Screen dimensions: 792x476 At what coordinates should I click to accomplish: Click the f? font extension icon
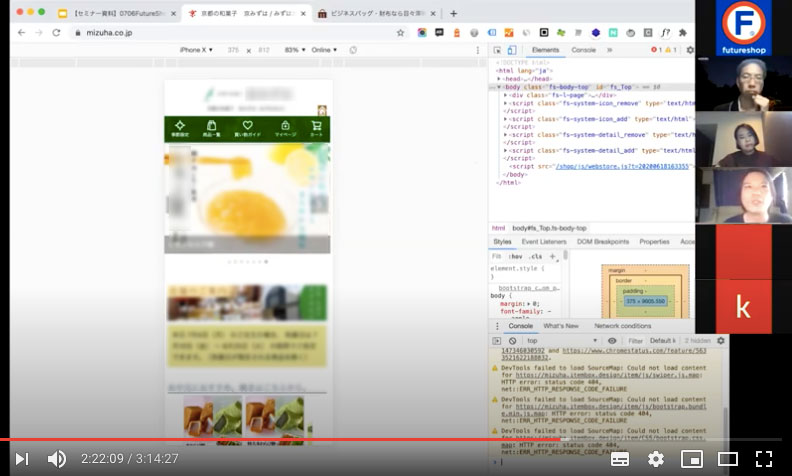pyautogui.click(x=666, y=33)
